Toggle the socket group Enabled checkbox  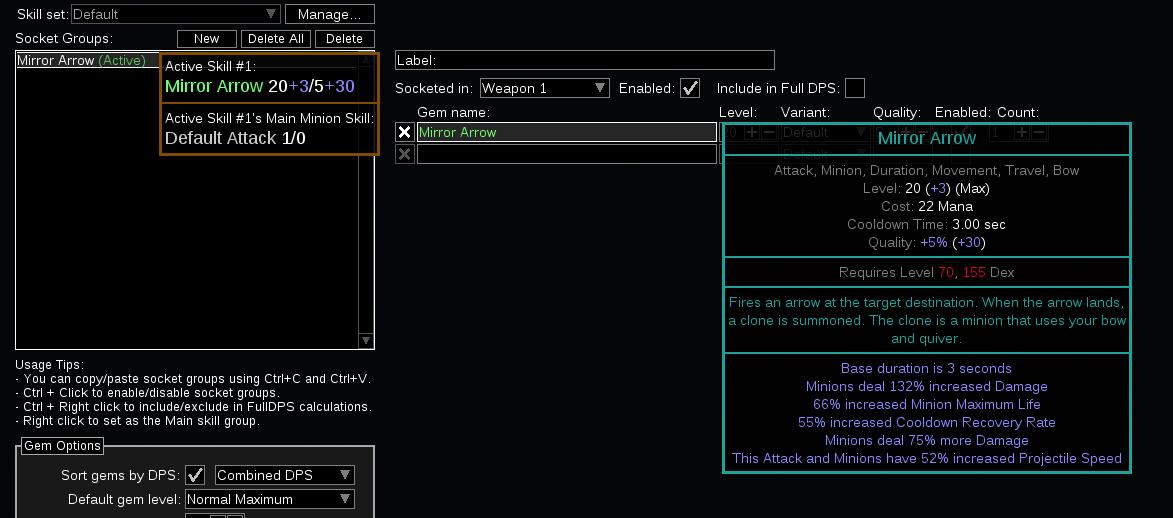coord(690,88)
